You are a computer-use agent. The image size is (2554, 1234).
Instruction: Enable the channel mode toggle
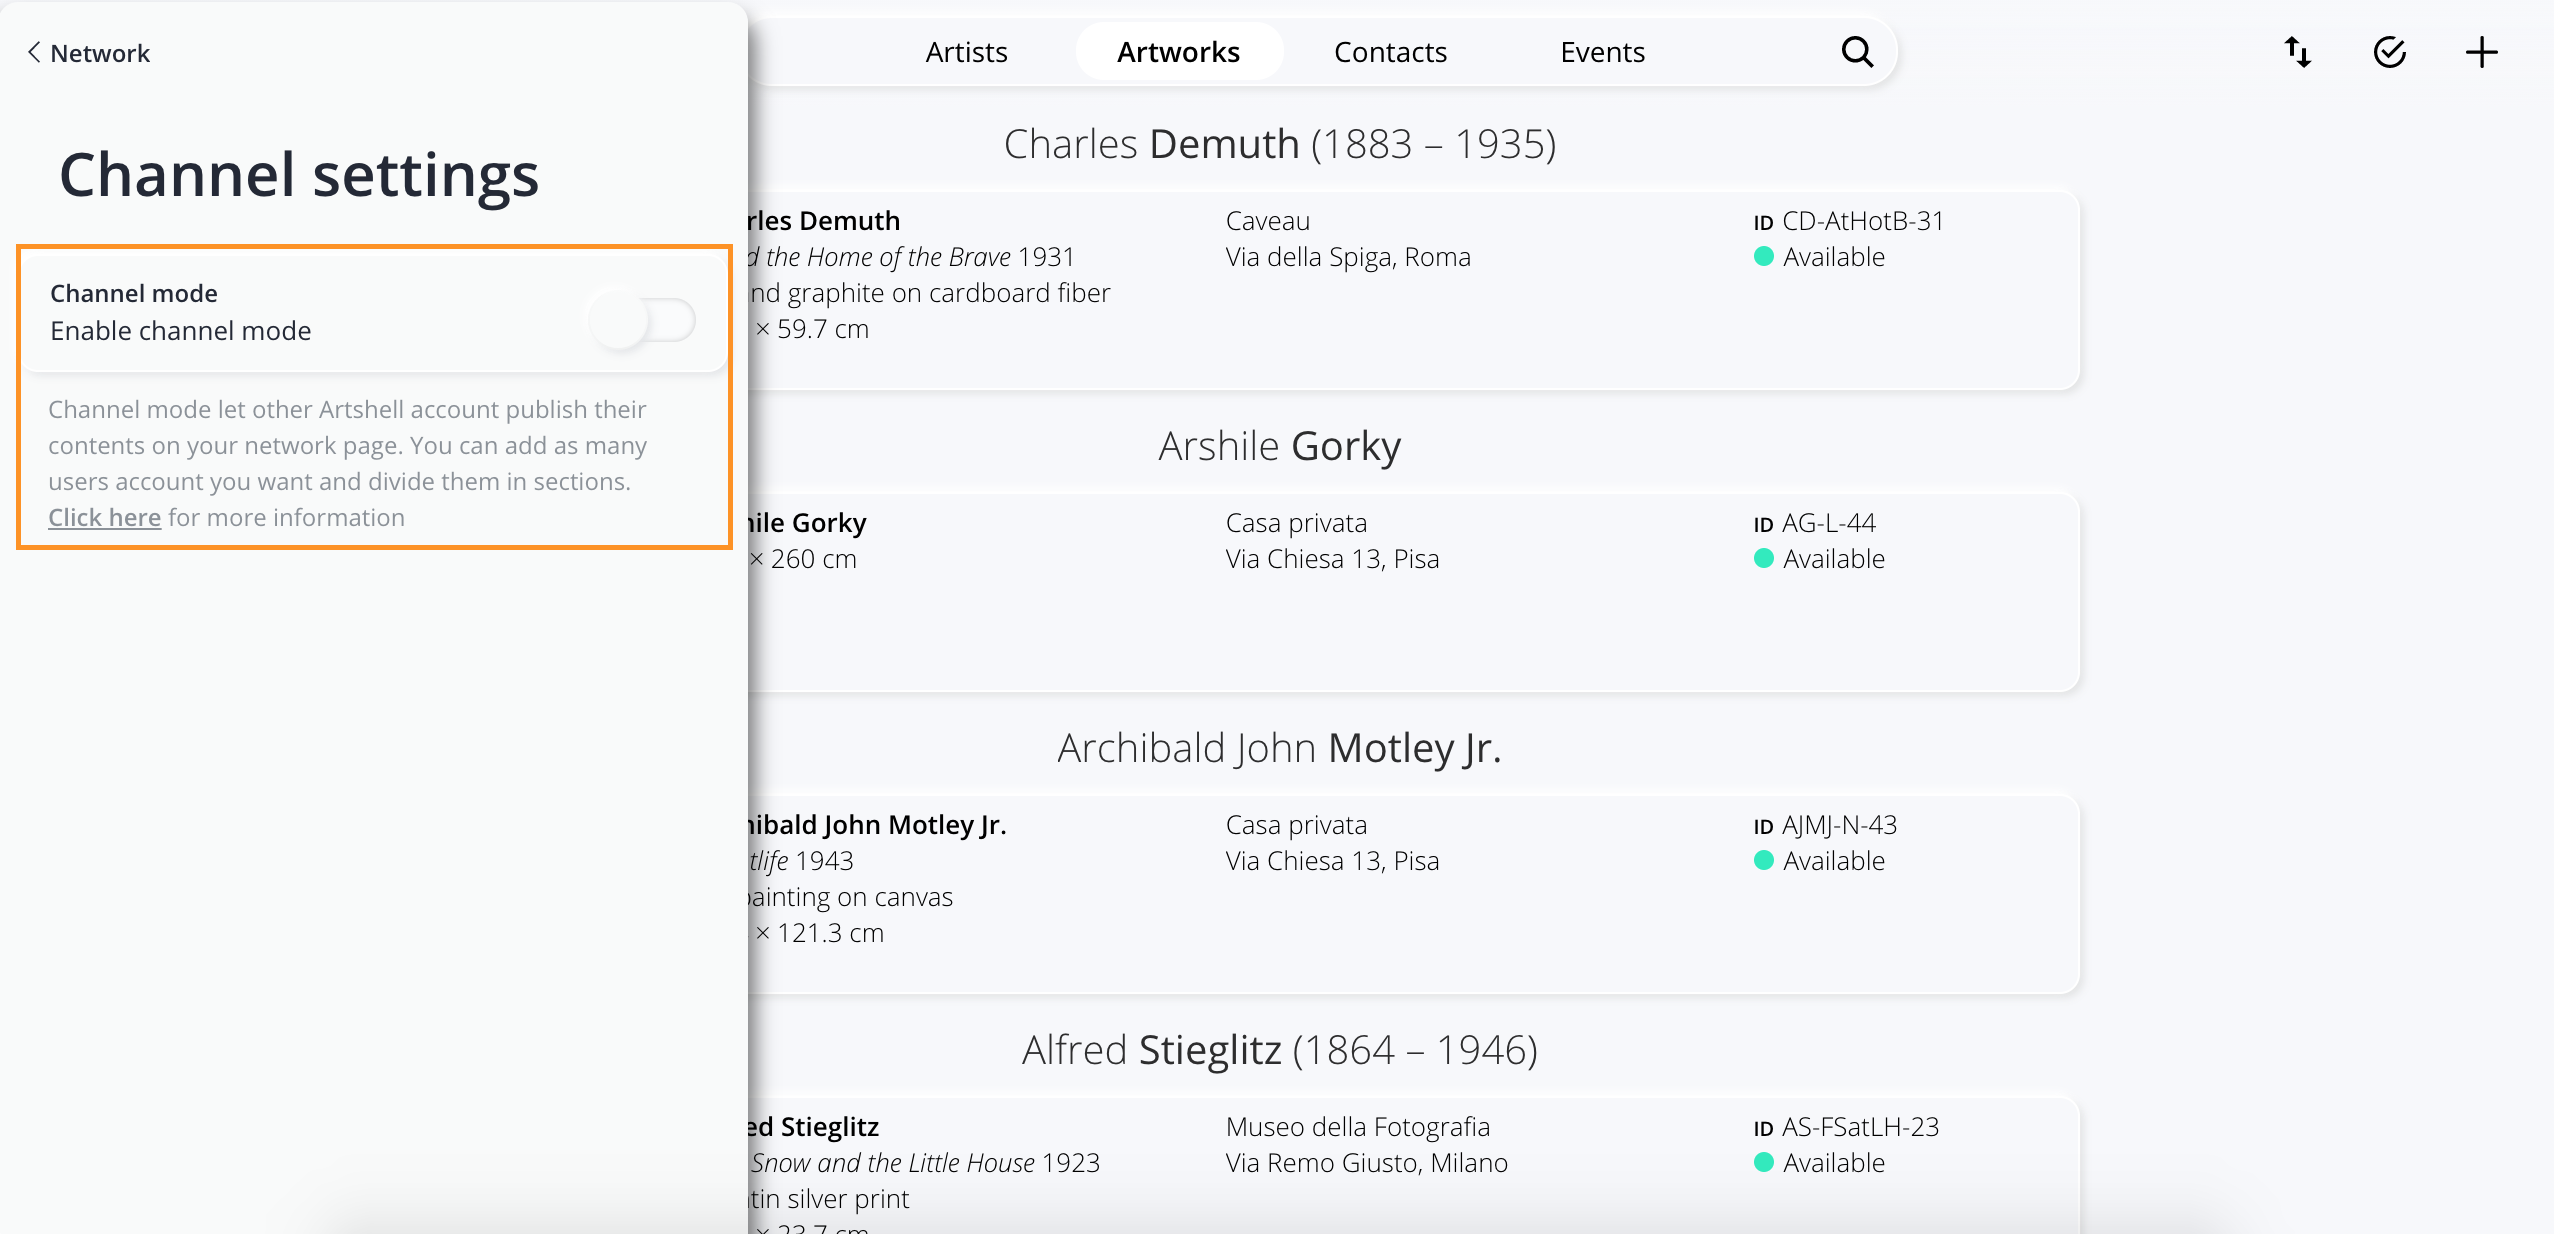(642, 320)
